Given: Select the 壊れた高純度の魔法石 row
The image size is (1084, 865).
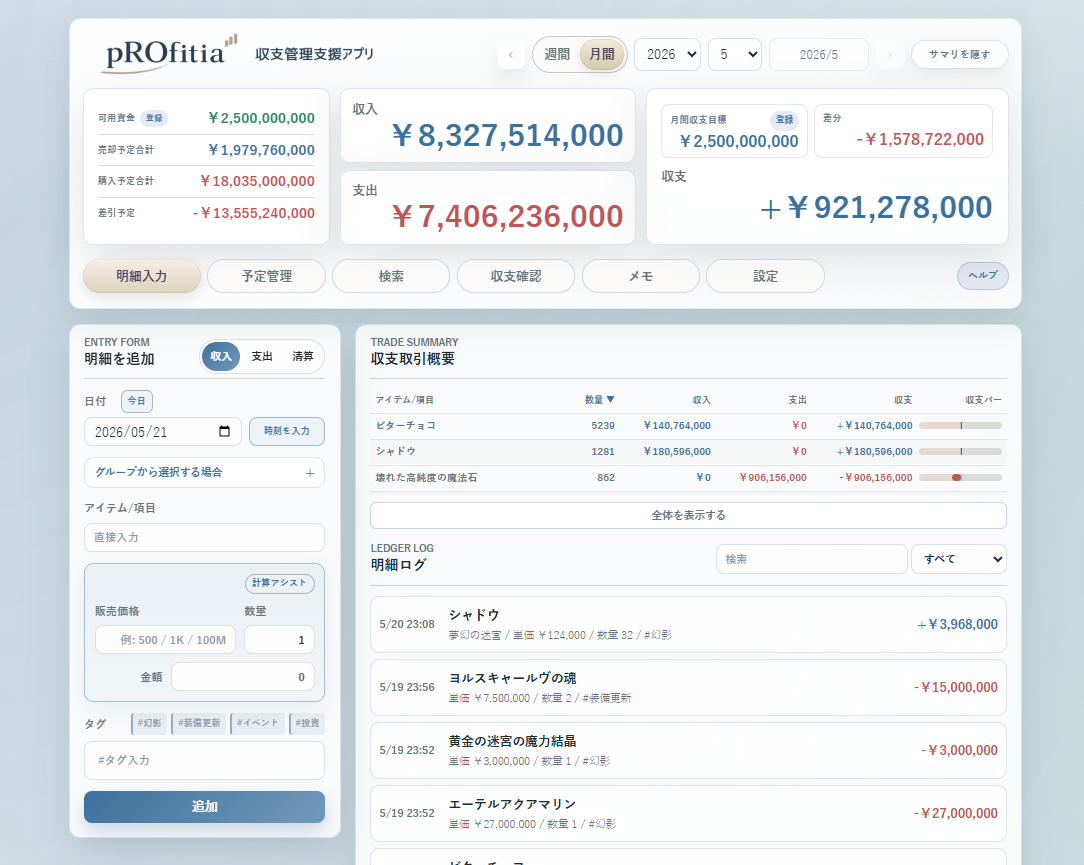Looking at the screenshot, I should coord(688,478).
